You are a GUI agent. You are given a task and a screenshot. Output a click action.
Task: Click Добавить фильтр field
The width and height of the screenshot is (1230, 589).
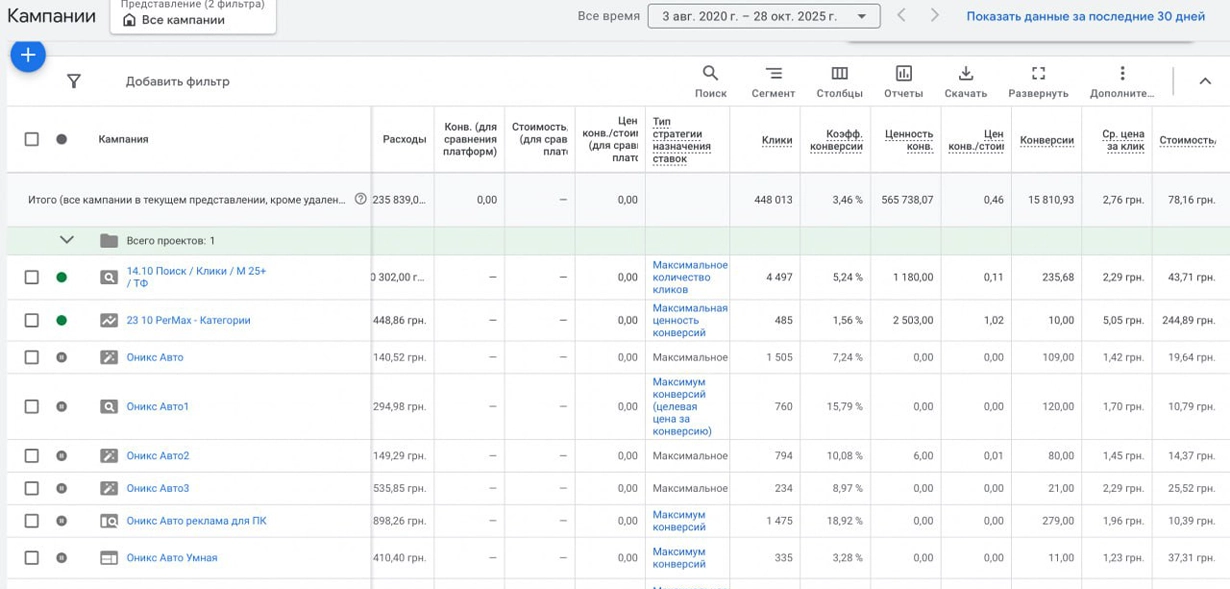point(177,82)
